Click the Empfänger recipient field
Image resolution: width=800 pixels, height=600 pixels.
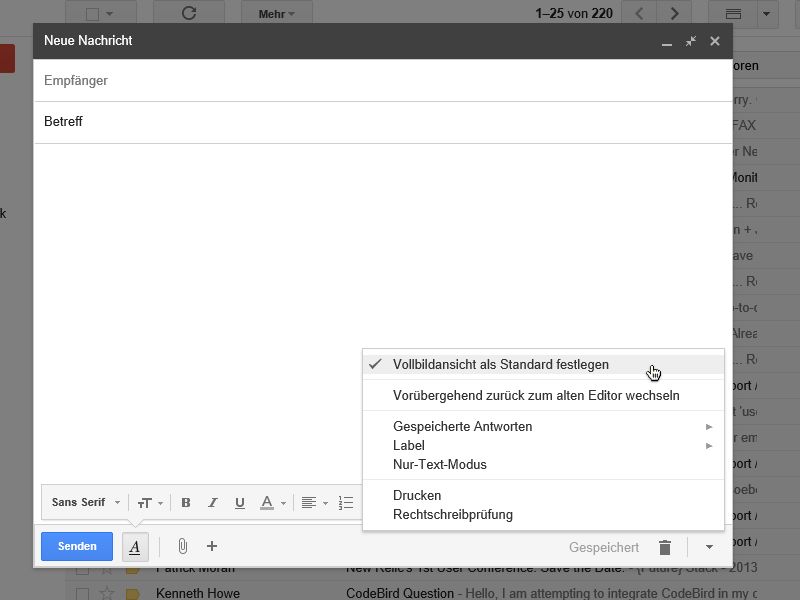point(383,81)
